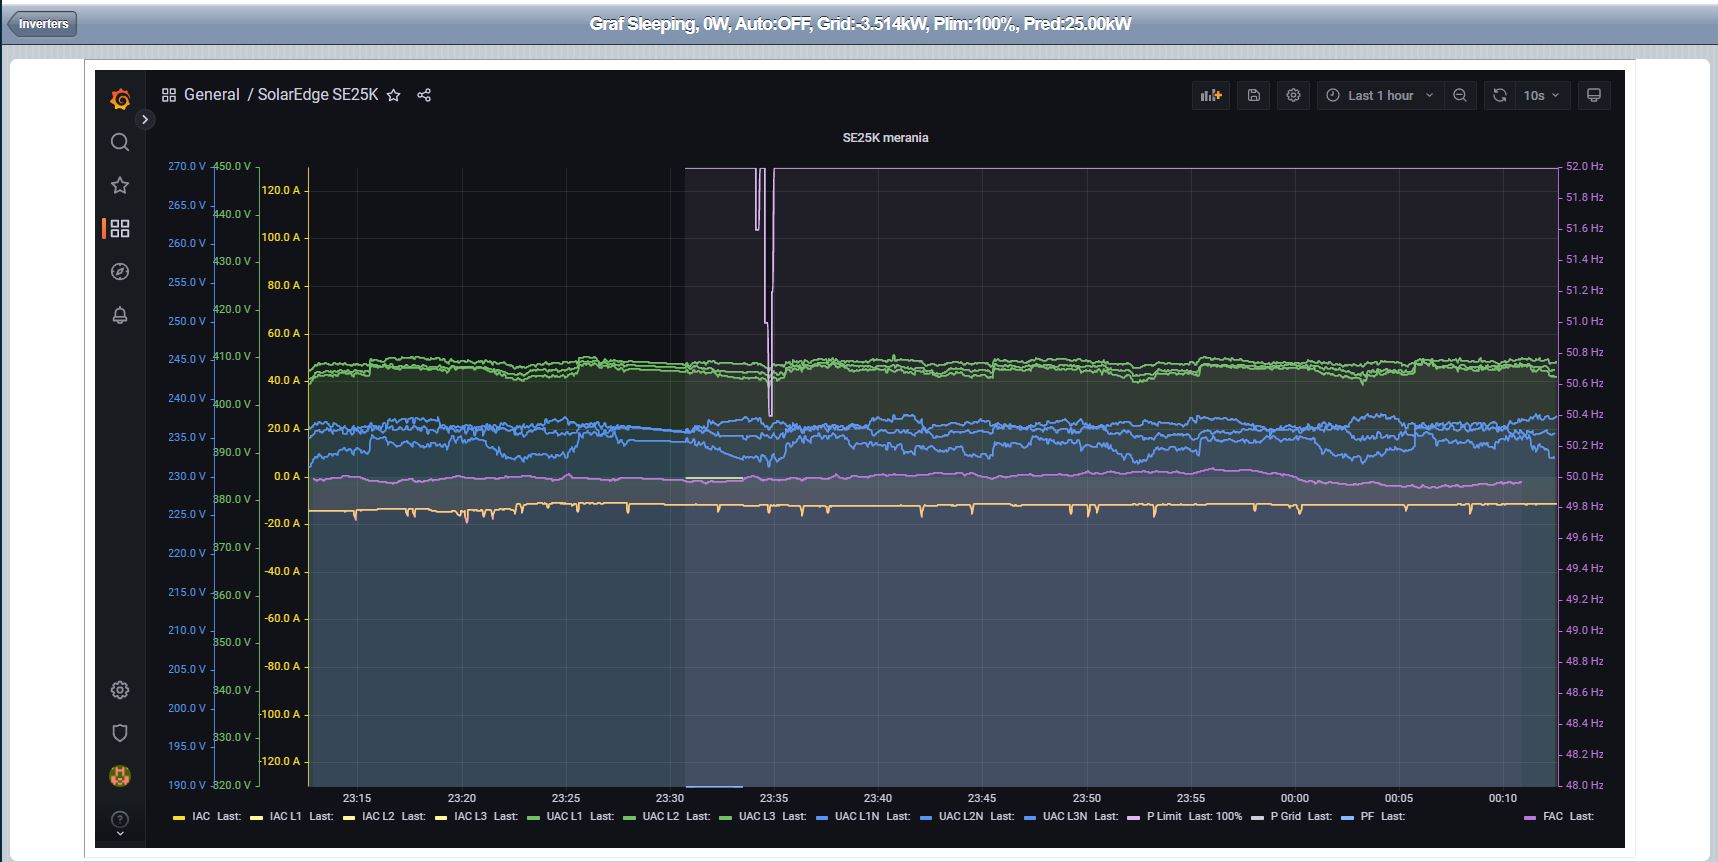Open the 'Last 1 hour' time range picker
This screenshot has width=1718, height=862.
click(1379, 95)
